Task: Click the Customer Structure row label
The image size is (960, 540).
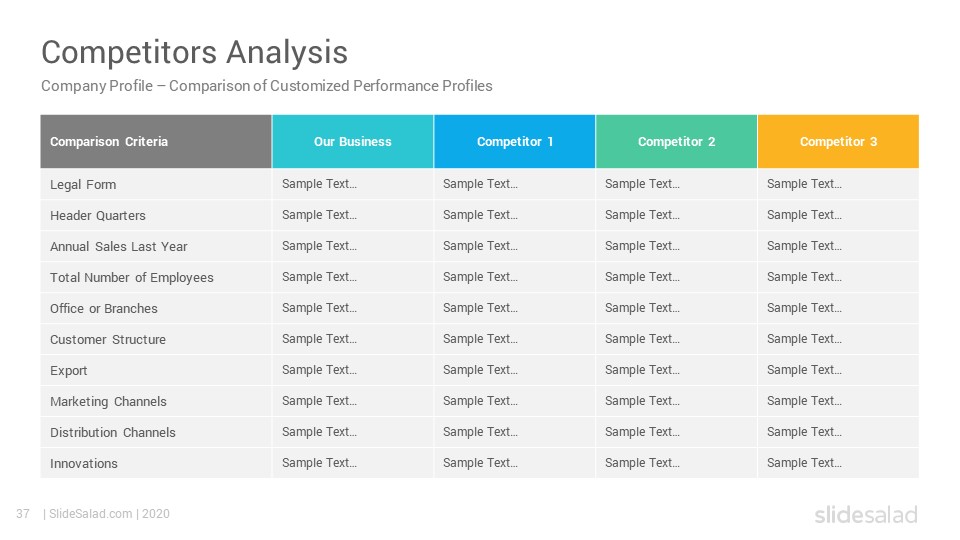Action: (x=108, y=340)
